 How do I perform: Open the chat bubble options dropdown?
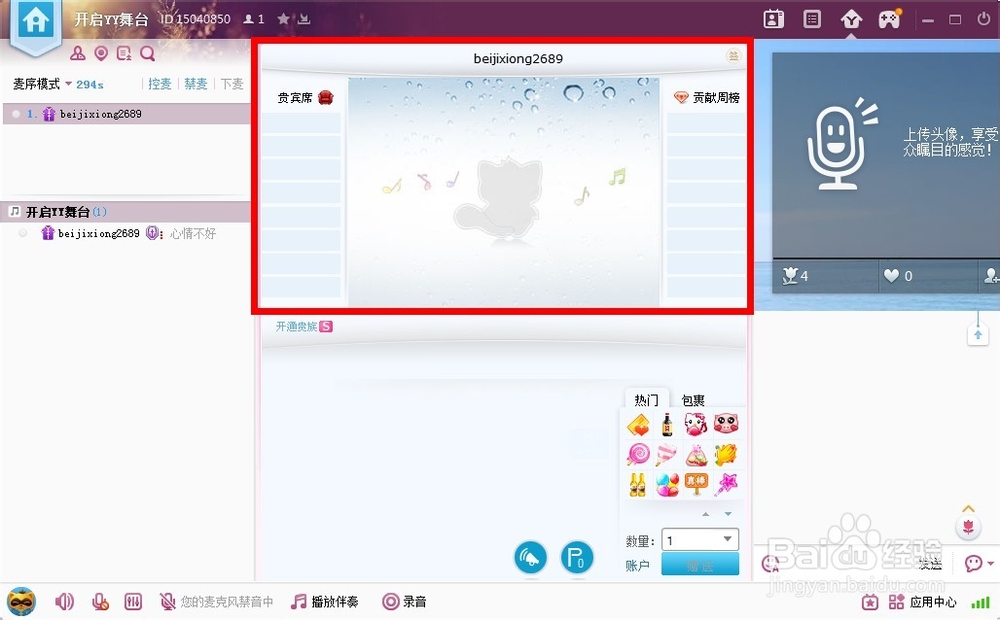979,563
